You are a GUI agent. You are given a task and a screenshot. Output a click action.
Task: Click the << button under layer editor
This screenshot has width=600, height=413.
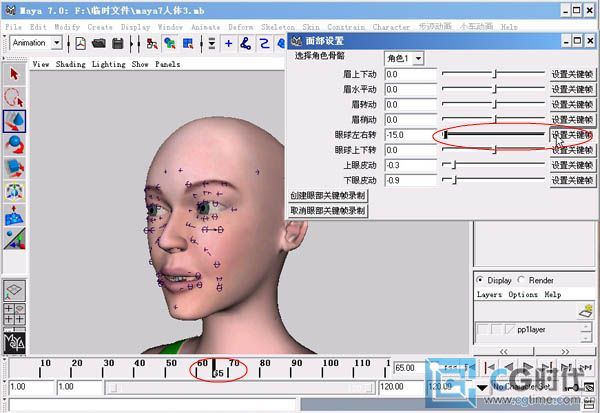504,351
